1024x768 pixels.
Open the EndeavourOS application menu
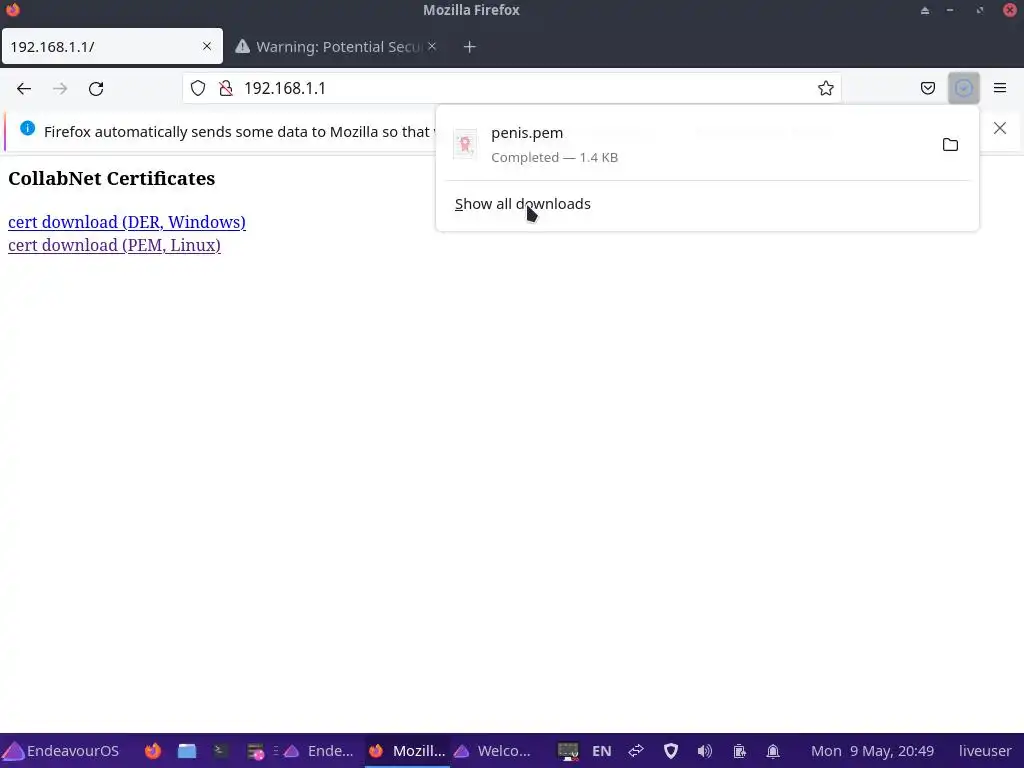61,751
